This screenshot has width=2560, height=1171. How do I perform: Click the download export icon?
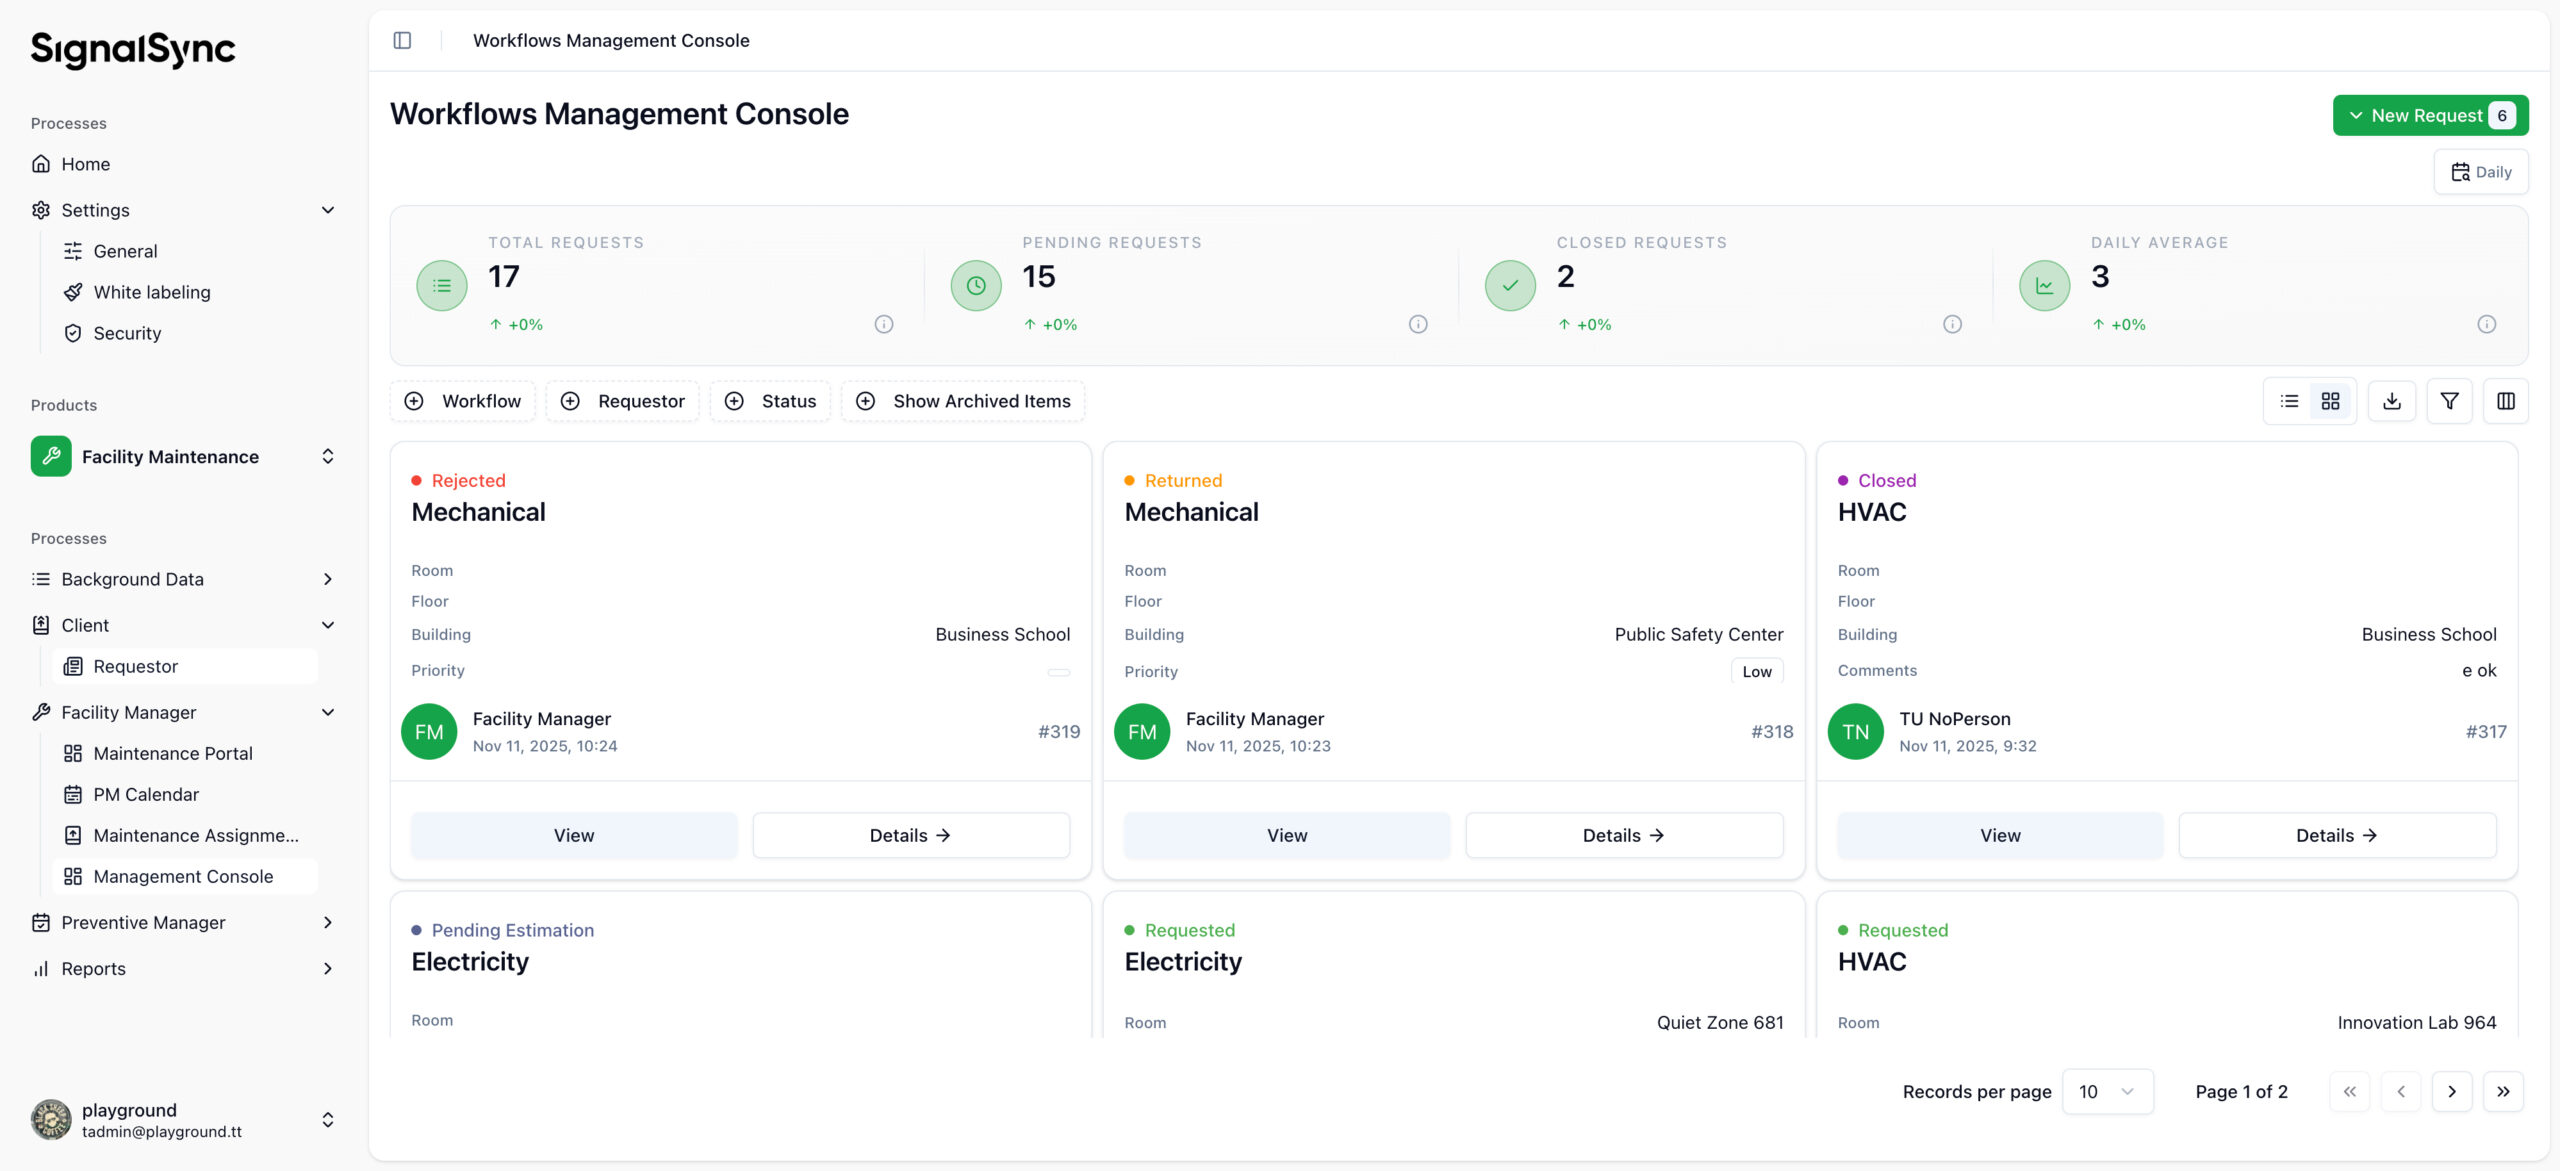[x=2391, y=401]
